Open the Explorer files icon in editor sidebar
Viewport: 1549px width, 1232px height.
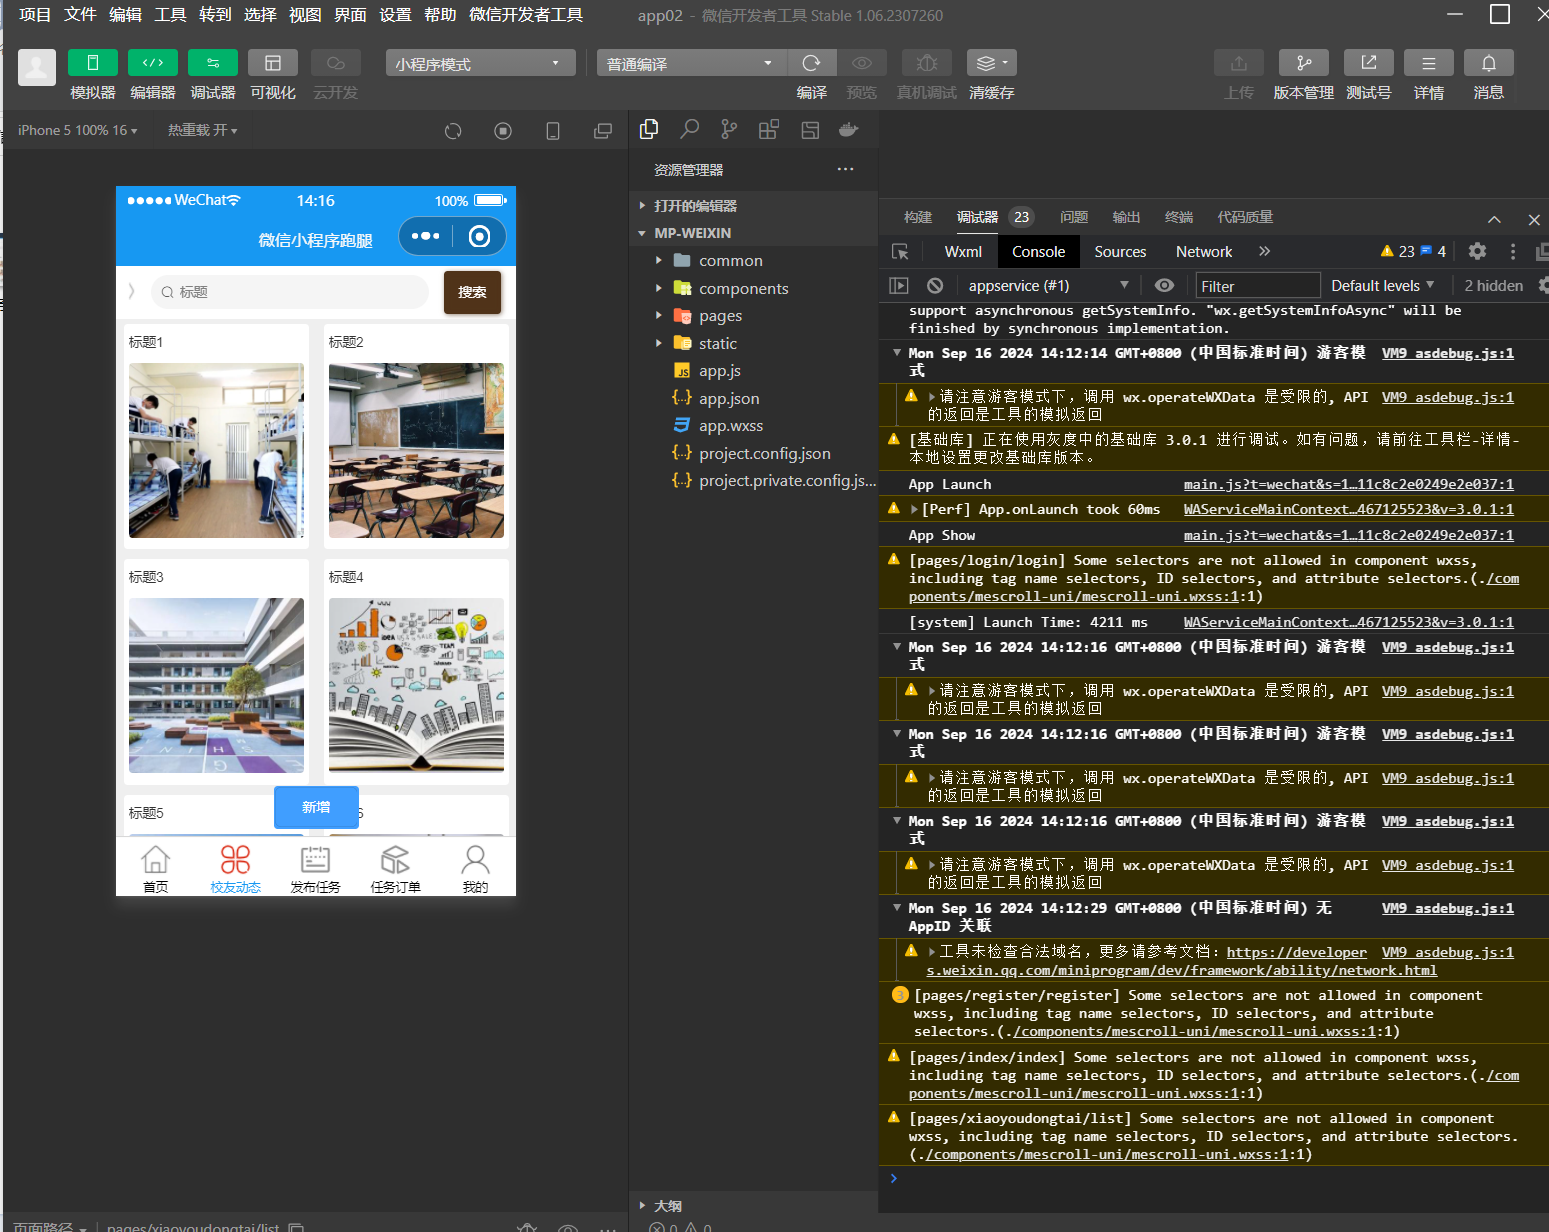pos(649,129)
